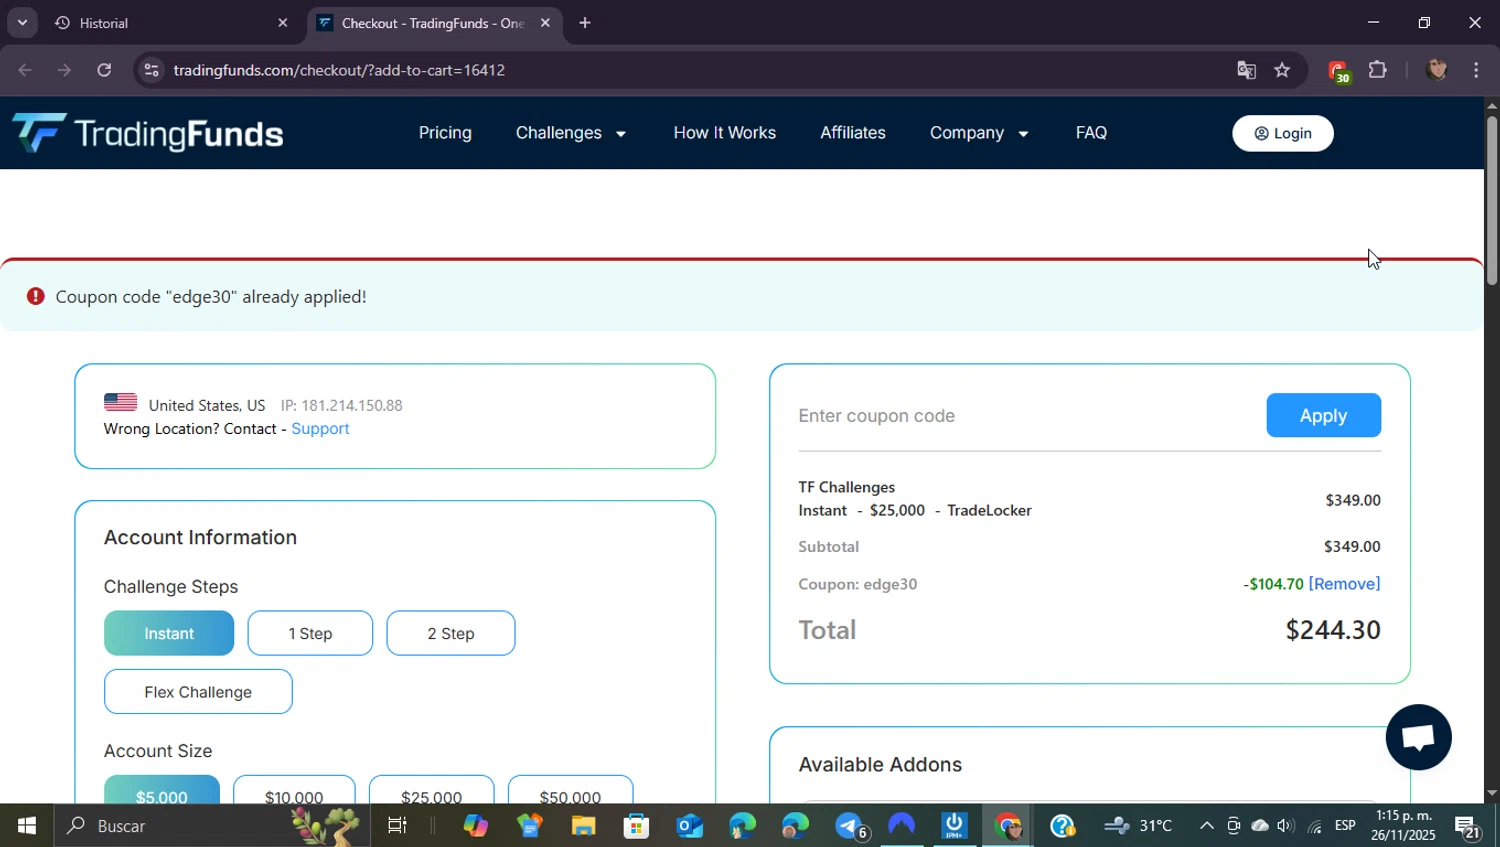Click the coupon code input field

[x=1025, y=416]
